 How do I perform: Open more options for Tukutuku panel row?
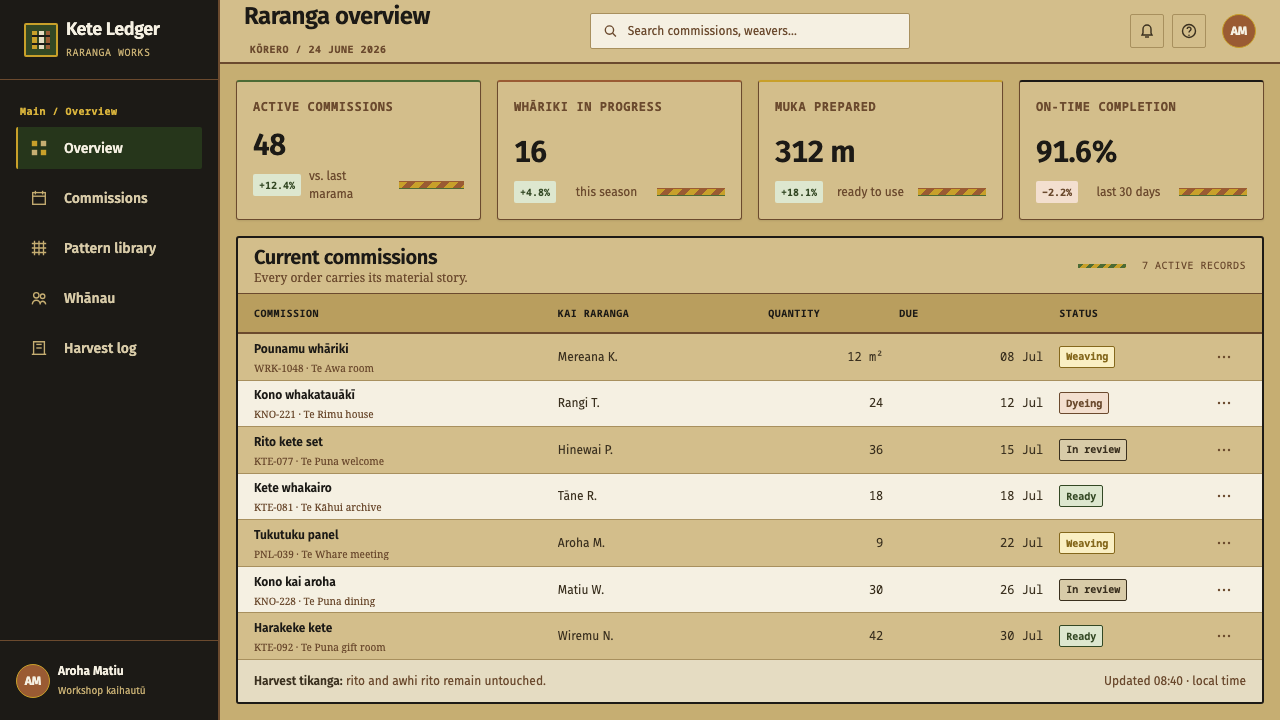click(1224, 543)
